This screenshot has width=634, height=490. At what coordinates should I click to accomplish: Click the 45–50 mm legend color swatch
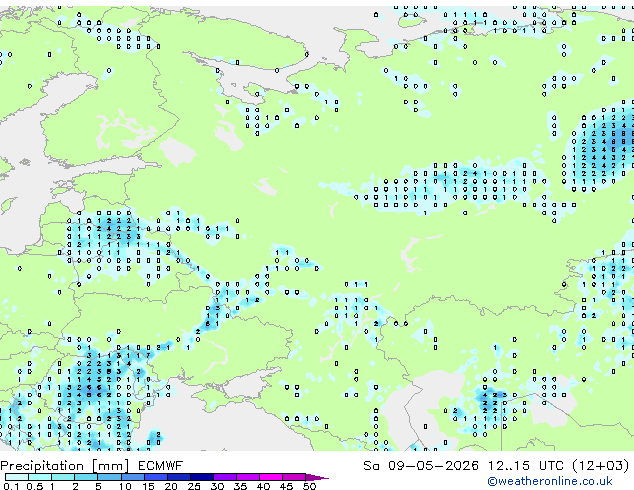294,477
